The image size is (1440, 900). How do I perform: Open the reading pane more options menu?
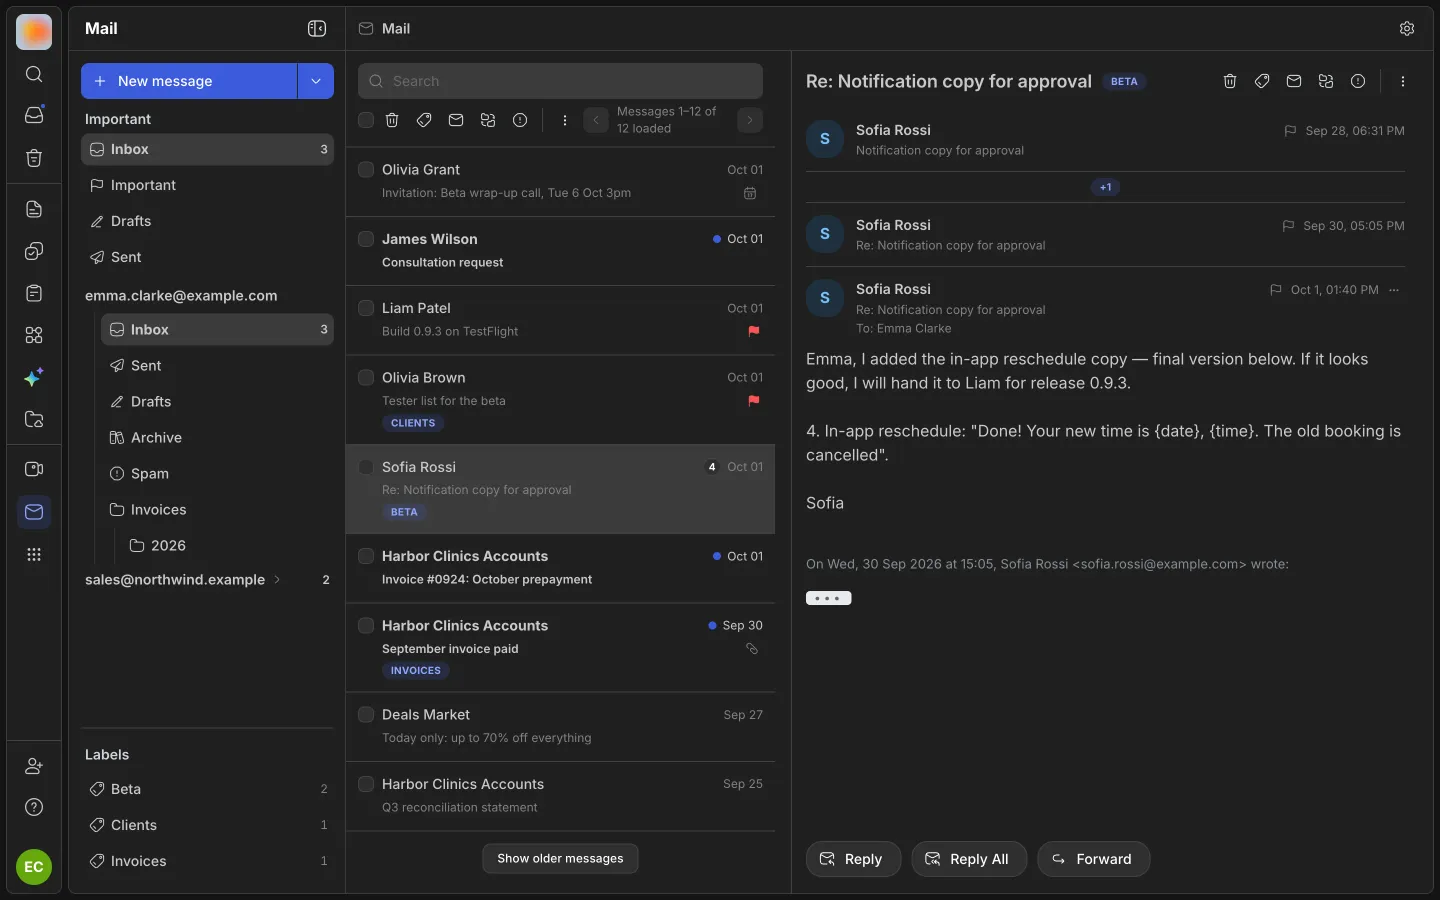coord(1403,82)
